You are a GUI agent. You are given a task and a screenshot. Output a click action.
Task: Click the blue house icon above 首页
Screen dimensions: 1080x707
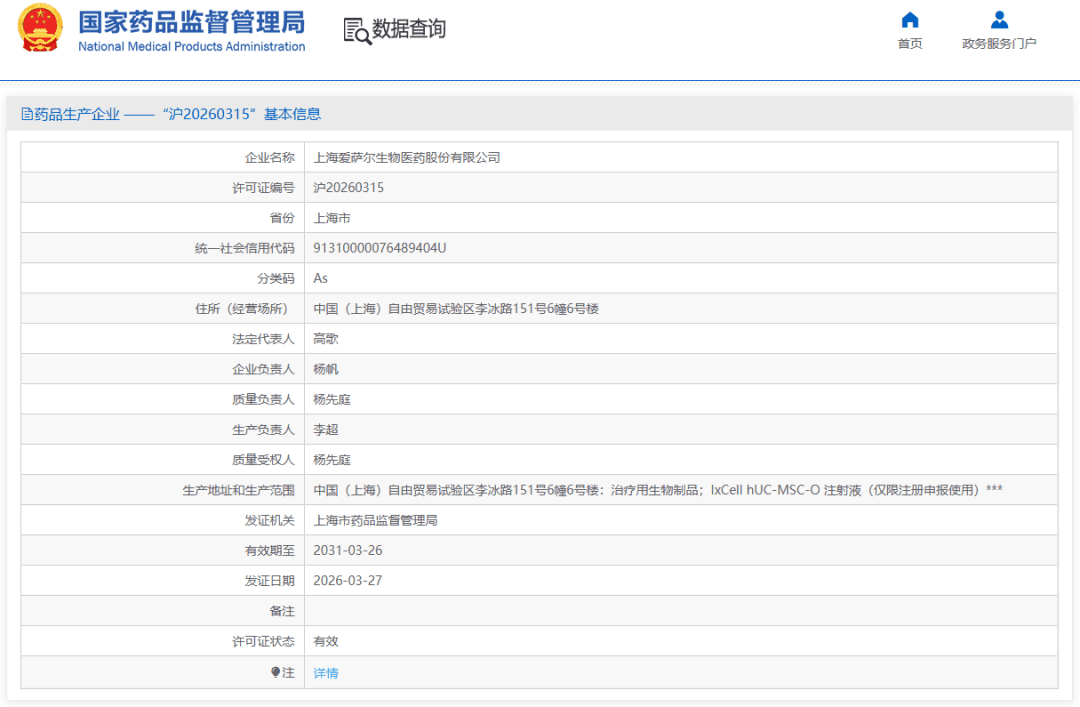pyautogui.click(x=909, y=19)
